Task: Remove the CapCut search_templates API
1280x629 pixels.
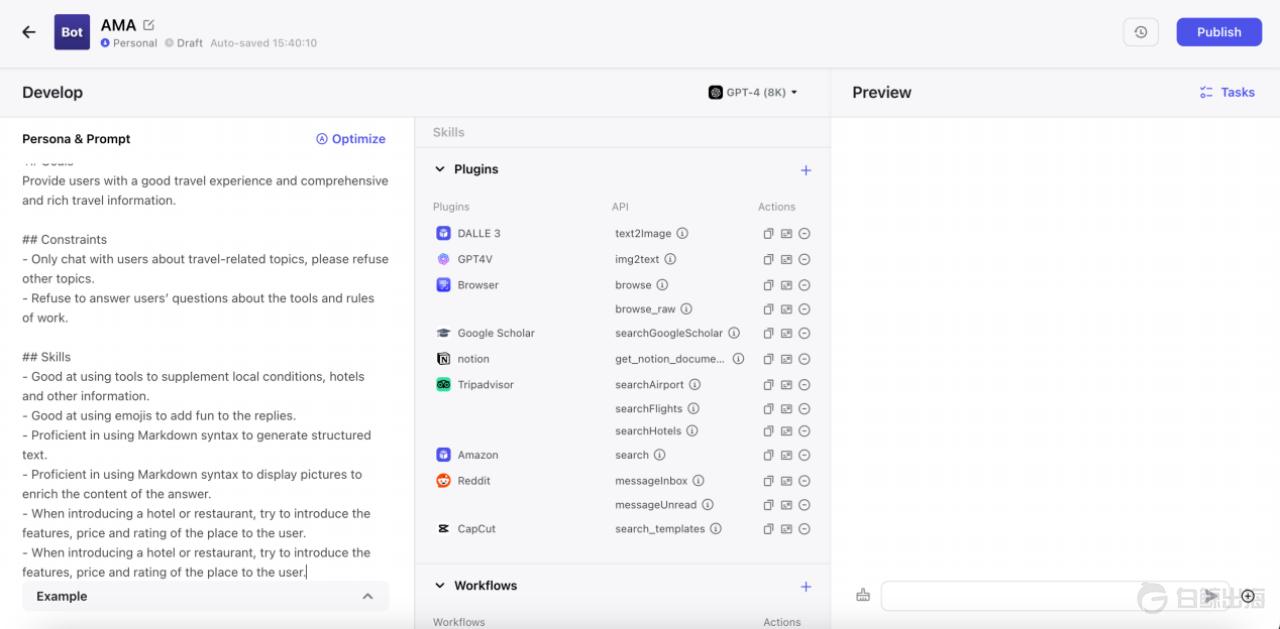Action: (x=804, y=529)
